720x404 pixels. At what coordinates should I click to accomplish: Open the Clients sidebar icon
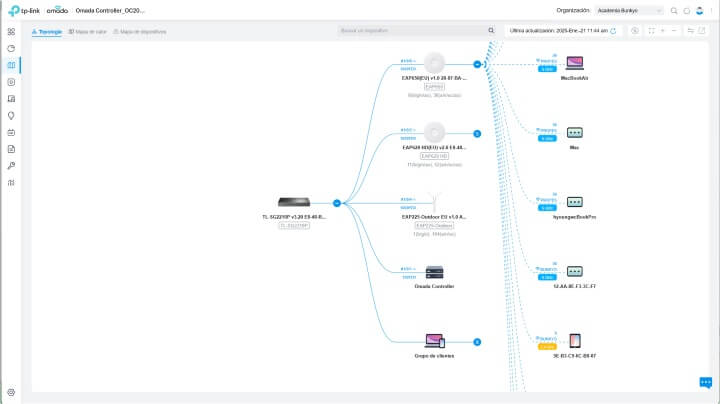[x=11, y=99]
